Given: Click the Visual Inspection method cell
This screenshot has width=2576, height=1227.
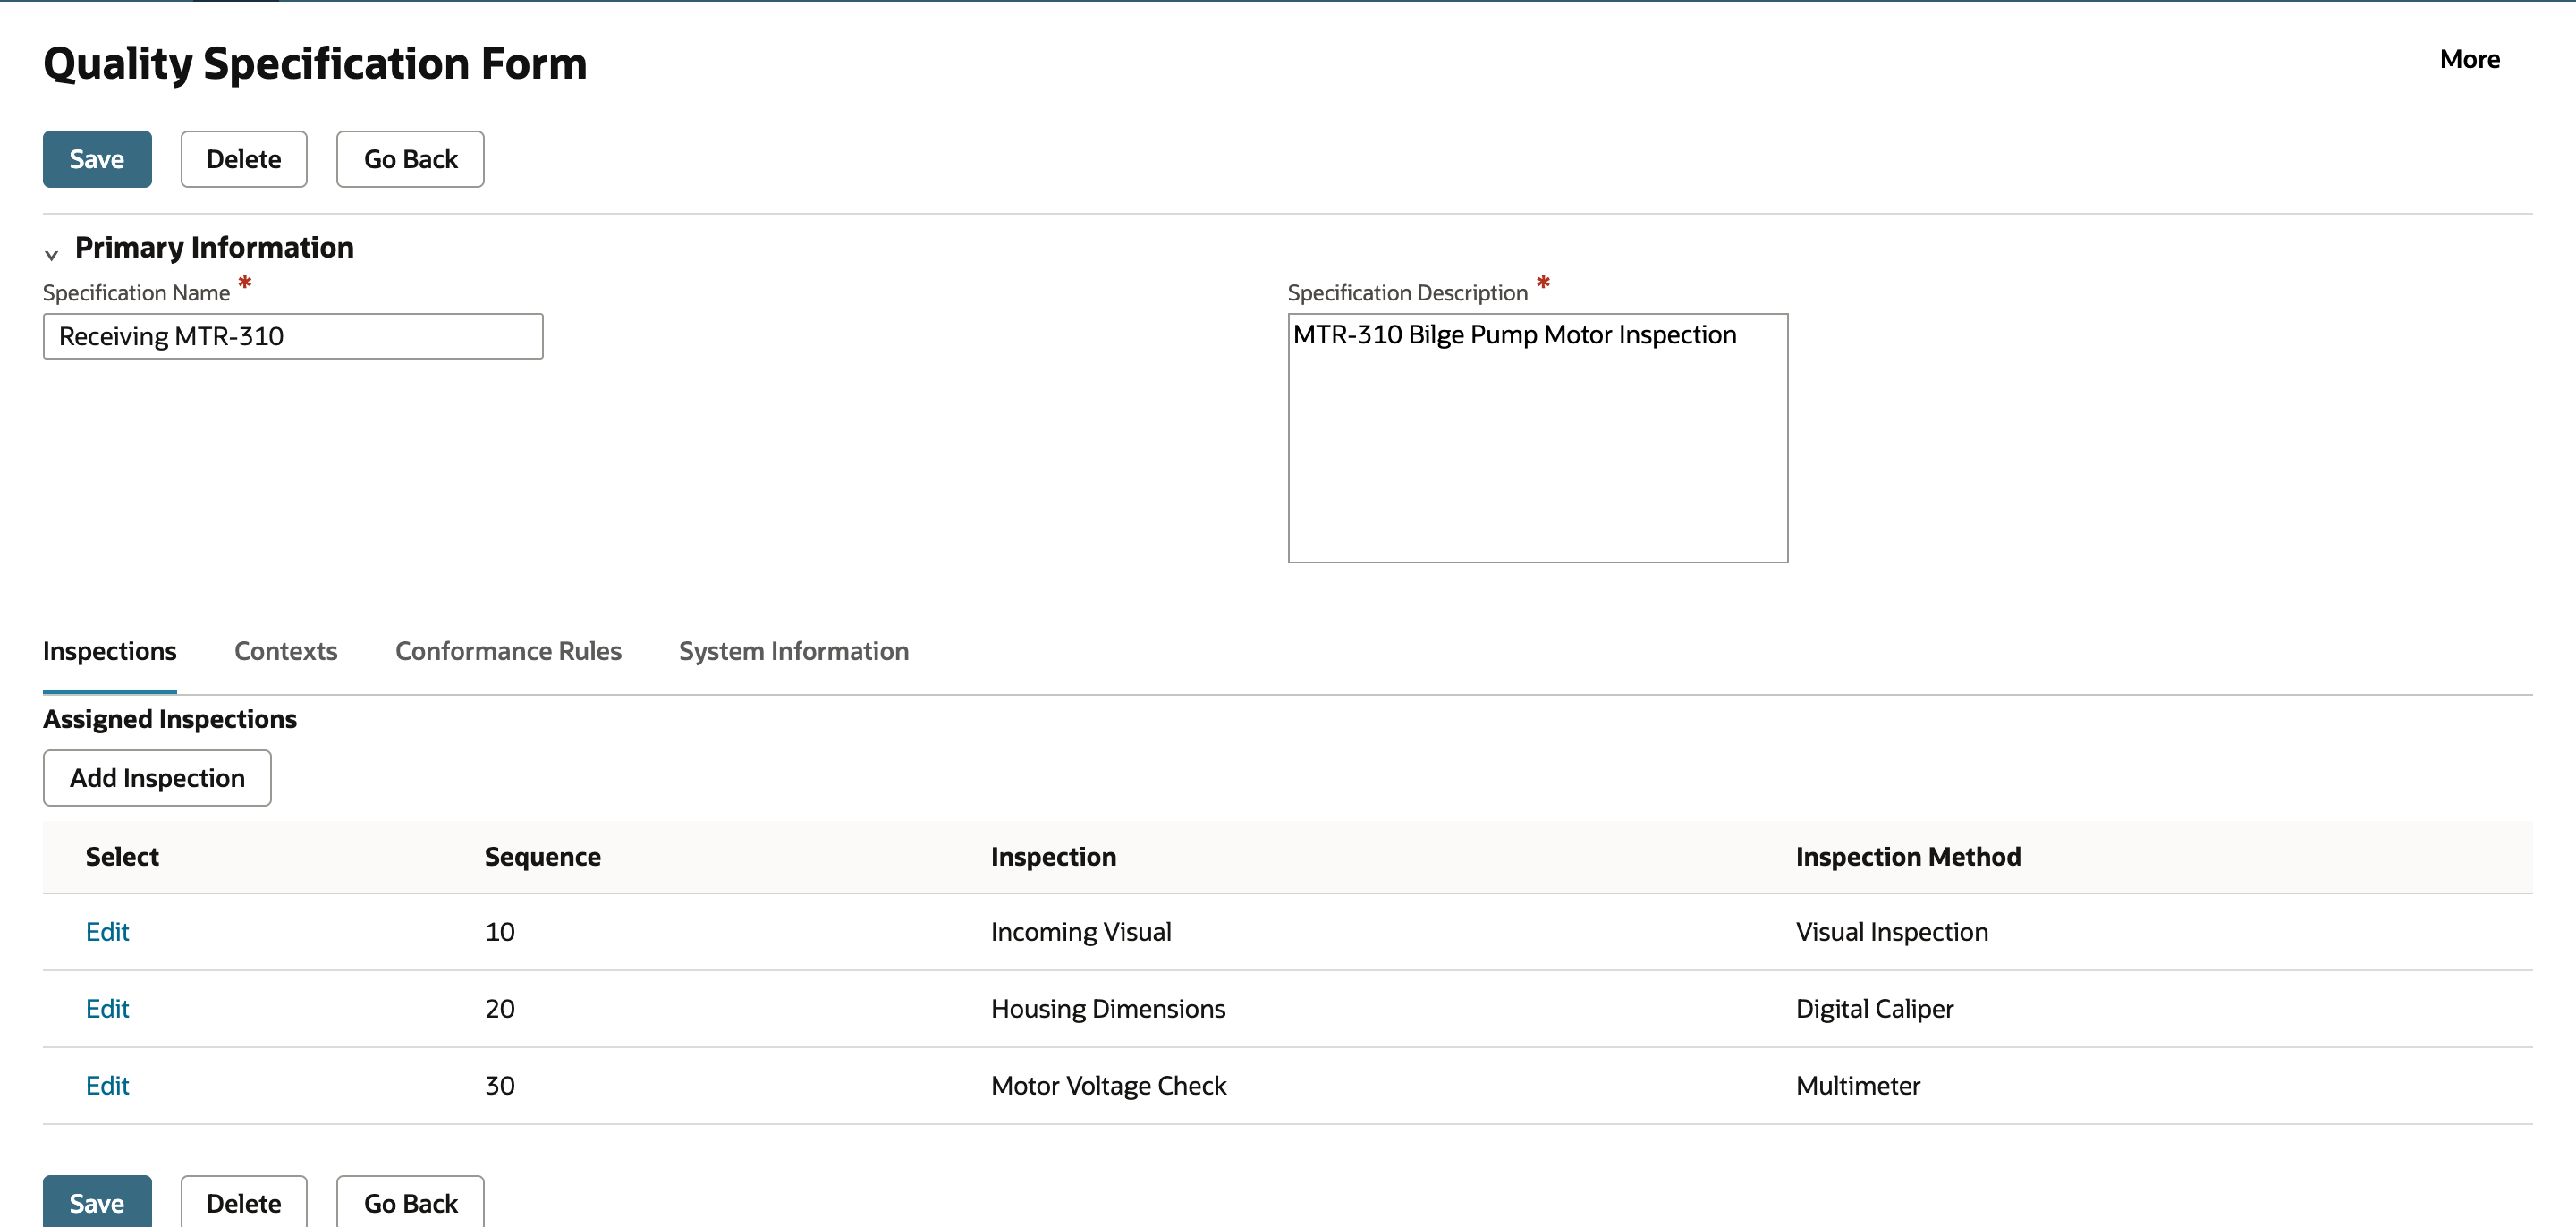Looking at the screenshot, I should click(x=1892, y=932).
